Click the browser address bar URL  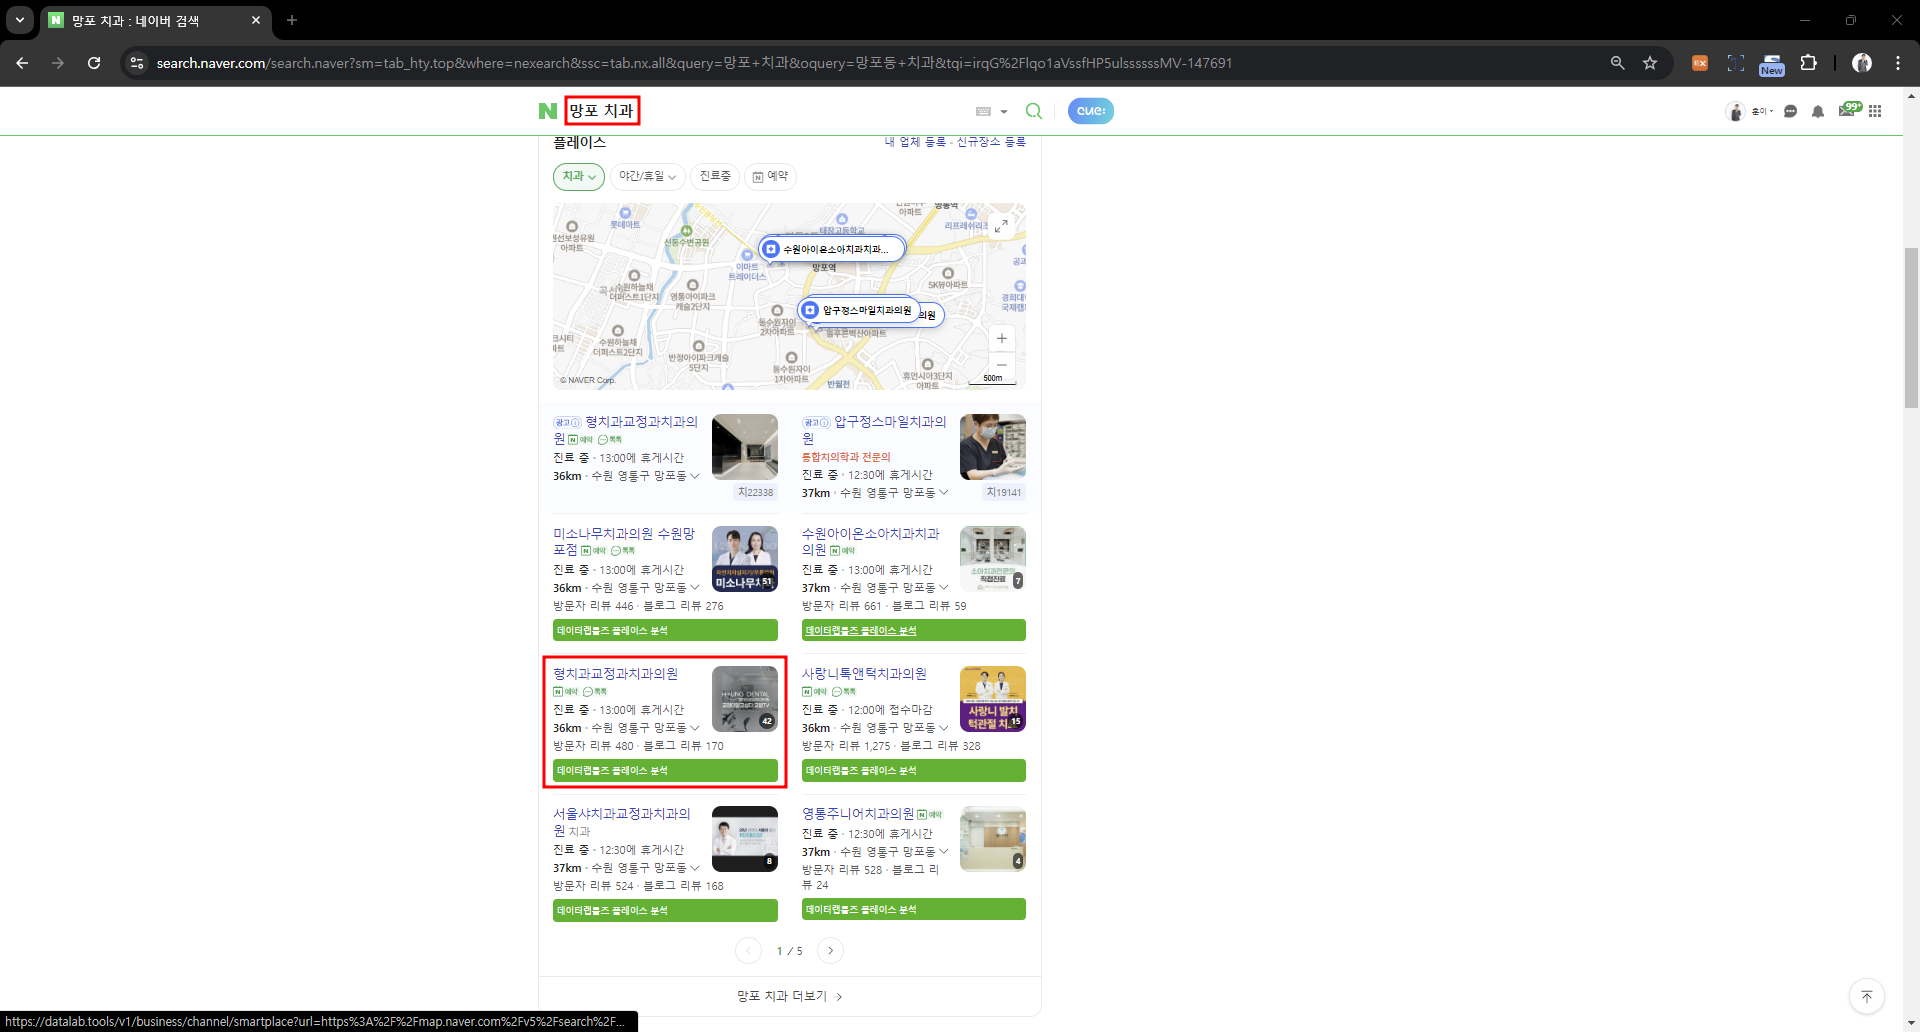coord(694,63)
